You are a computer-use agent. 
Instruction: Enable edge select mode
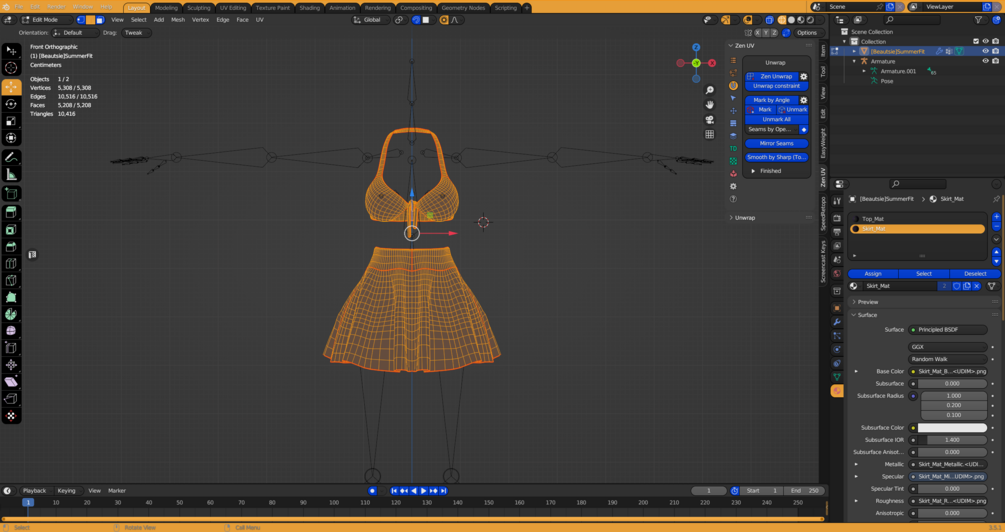coord(90,20)
